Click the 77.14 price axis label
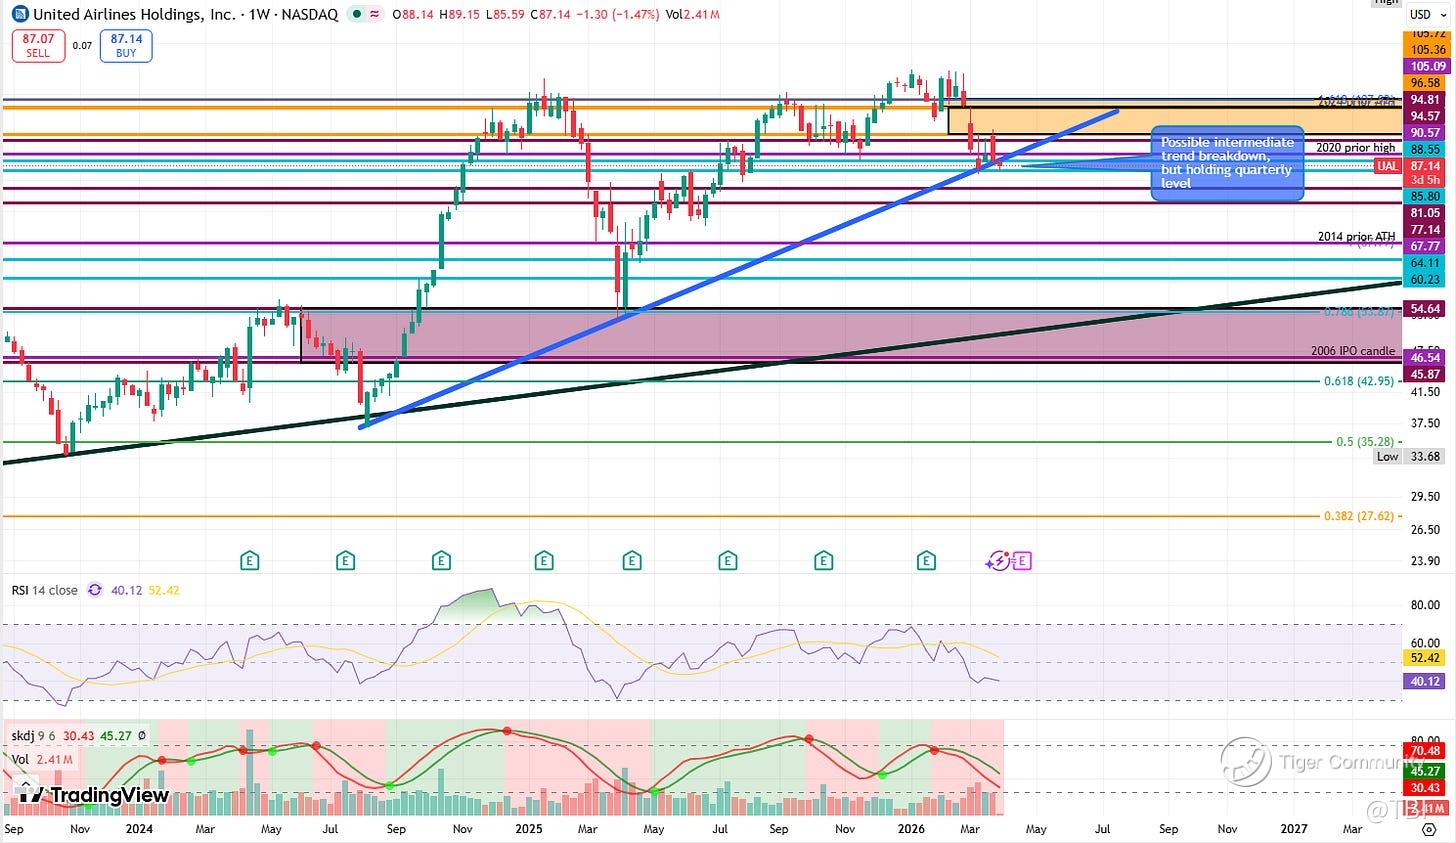Image resolution: width=1456 pixels, height=843 pixels. [x=1425, y=230]
